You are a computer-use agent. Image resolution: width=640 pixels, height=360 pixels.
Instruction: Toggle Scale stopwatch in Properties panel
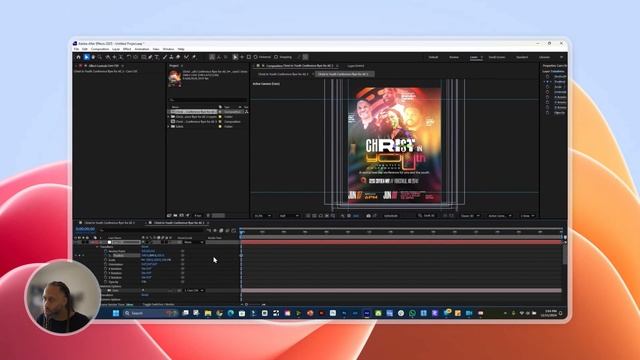click(547, 87)
